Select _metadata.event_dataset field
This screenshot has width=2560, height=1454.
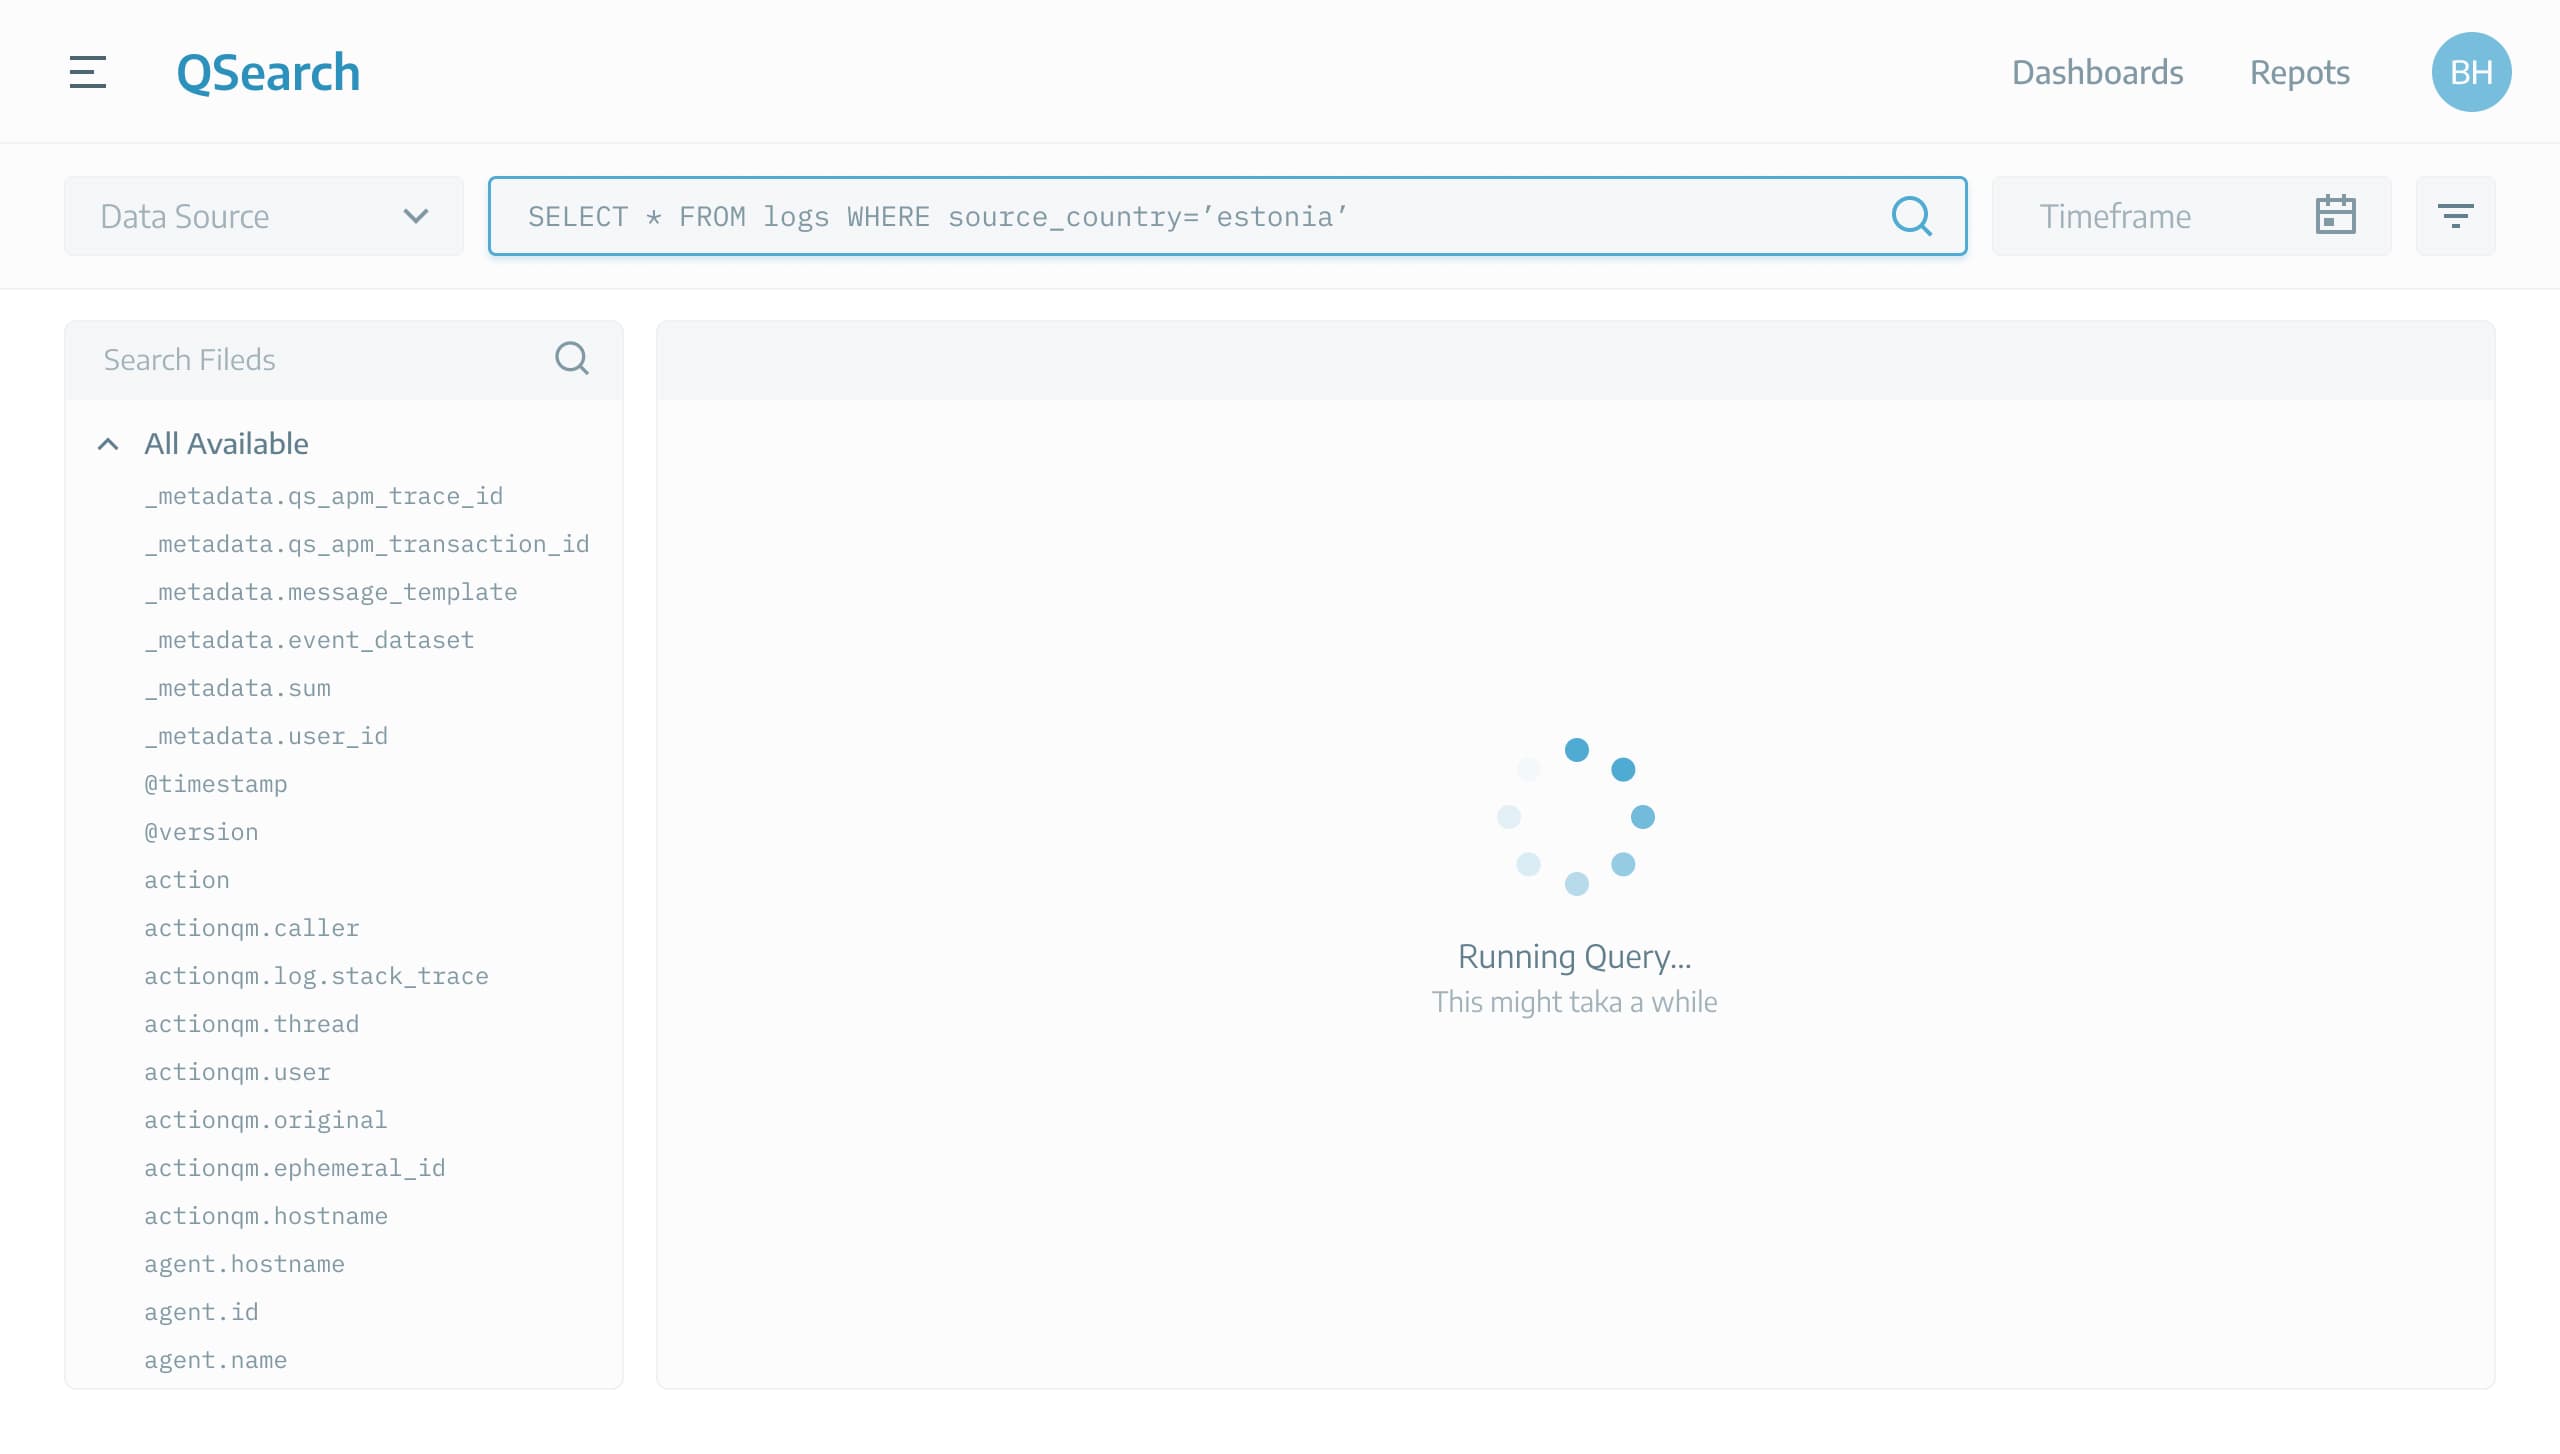[x=309, y=640]
